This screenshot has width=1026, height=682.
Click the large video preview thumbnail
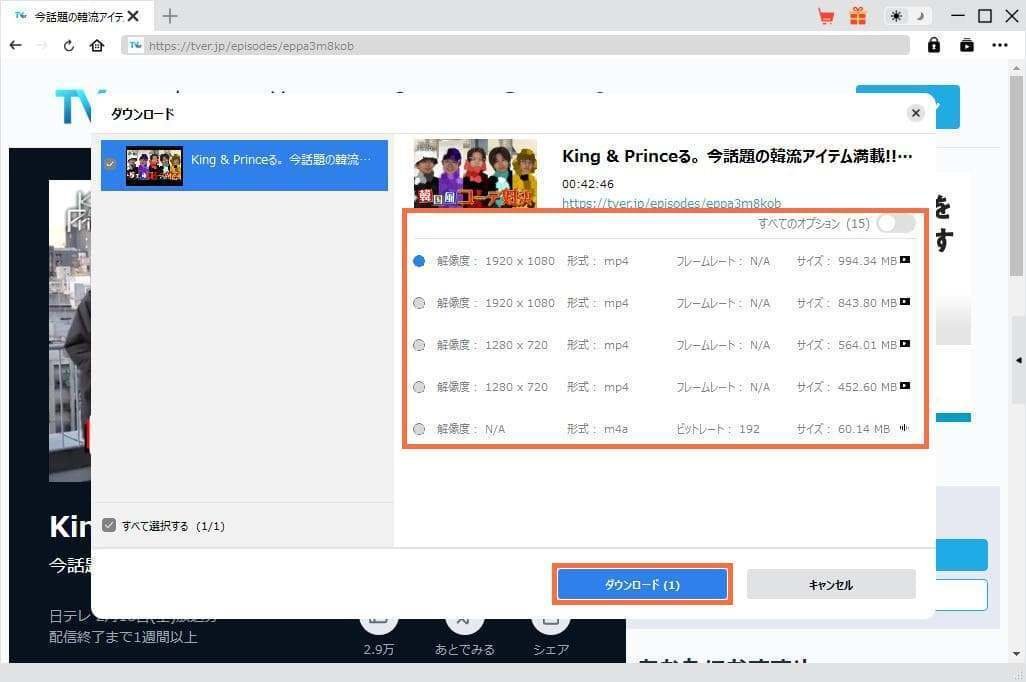(x=476, y=173)
